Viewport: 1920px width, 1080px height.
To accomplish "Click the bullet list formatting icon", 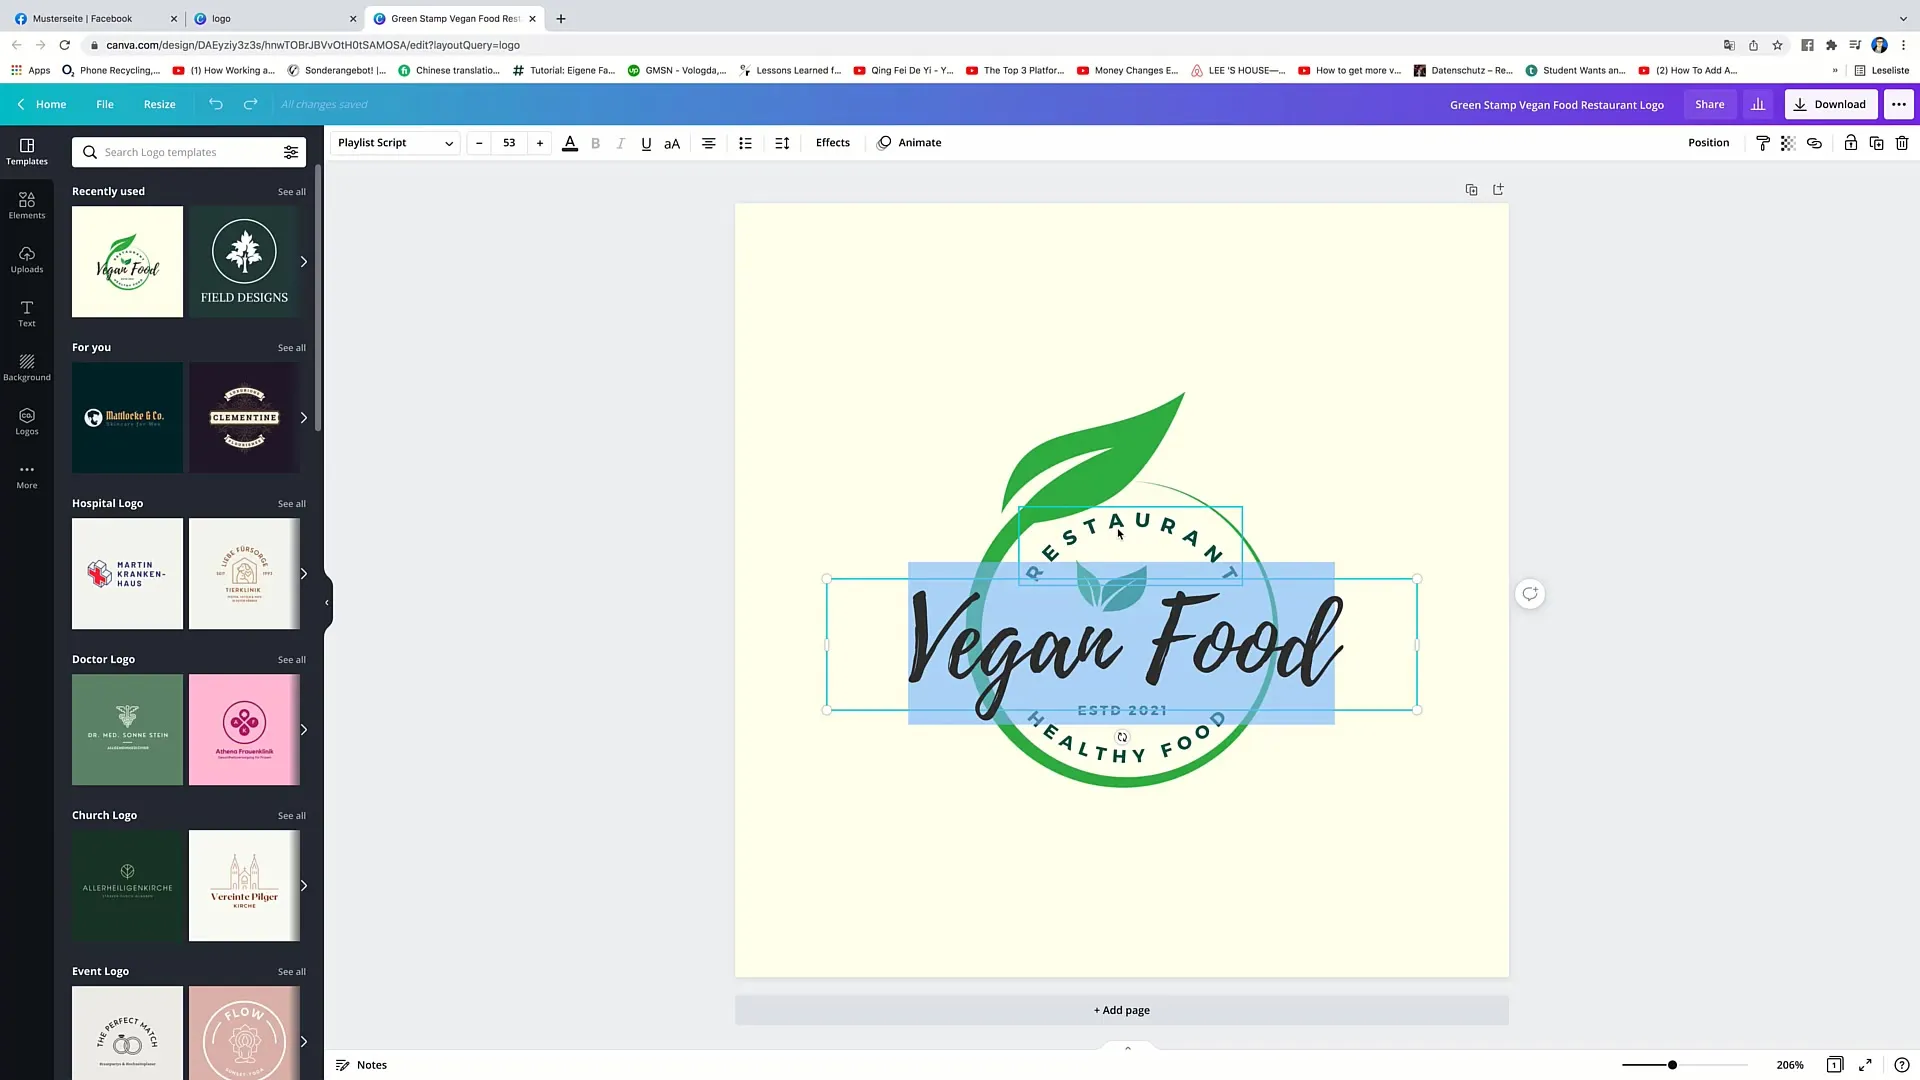I will click(x=745, y=144).
